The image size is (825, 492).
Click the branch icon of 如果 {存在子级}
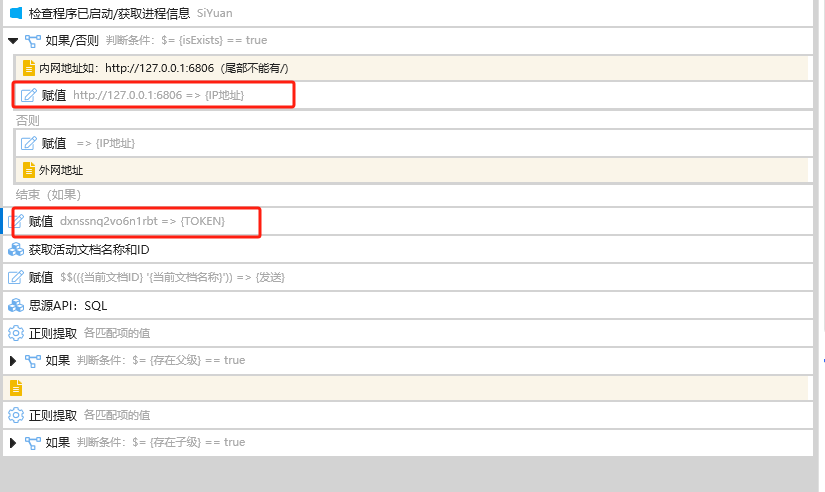point(33,443)
